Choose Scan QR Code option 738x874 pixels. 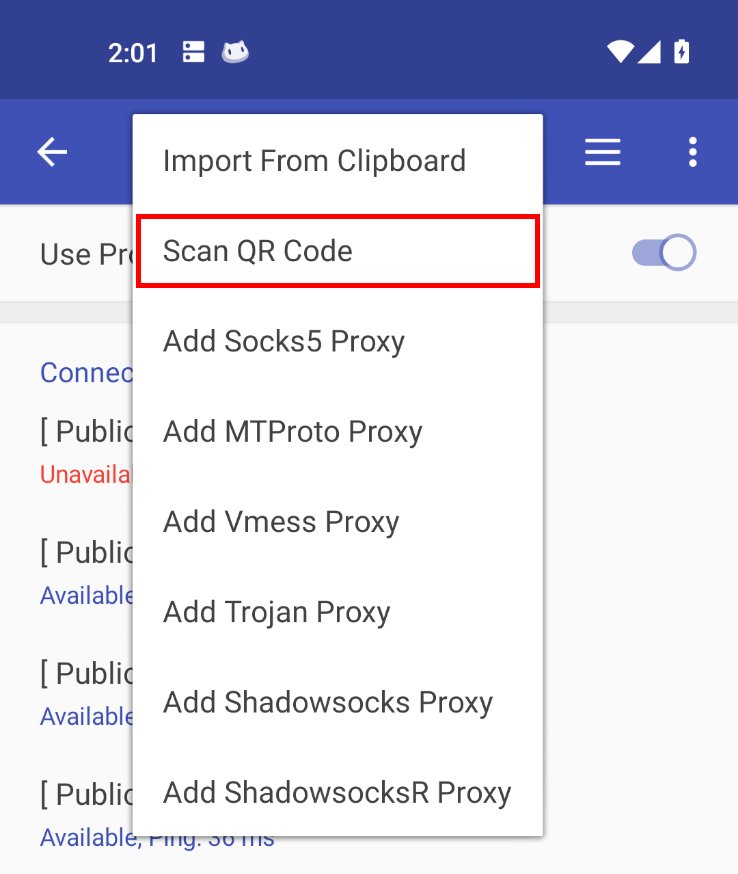pyautogui.click(x=338, y=251)
